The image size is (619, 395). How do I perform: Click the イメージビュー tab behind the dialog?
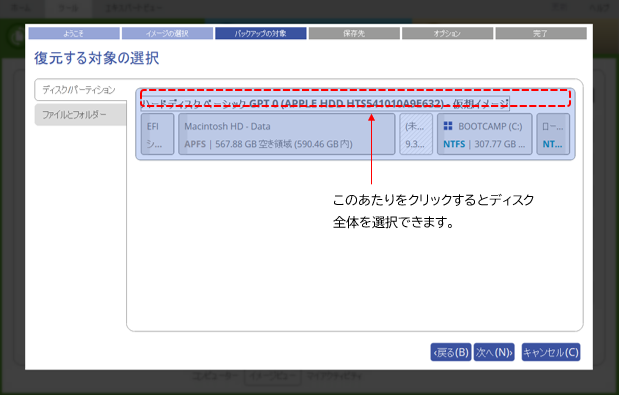273,376
